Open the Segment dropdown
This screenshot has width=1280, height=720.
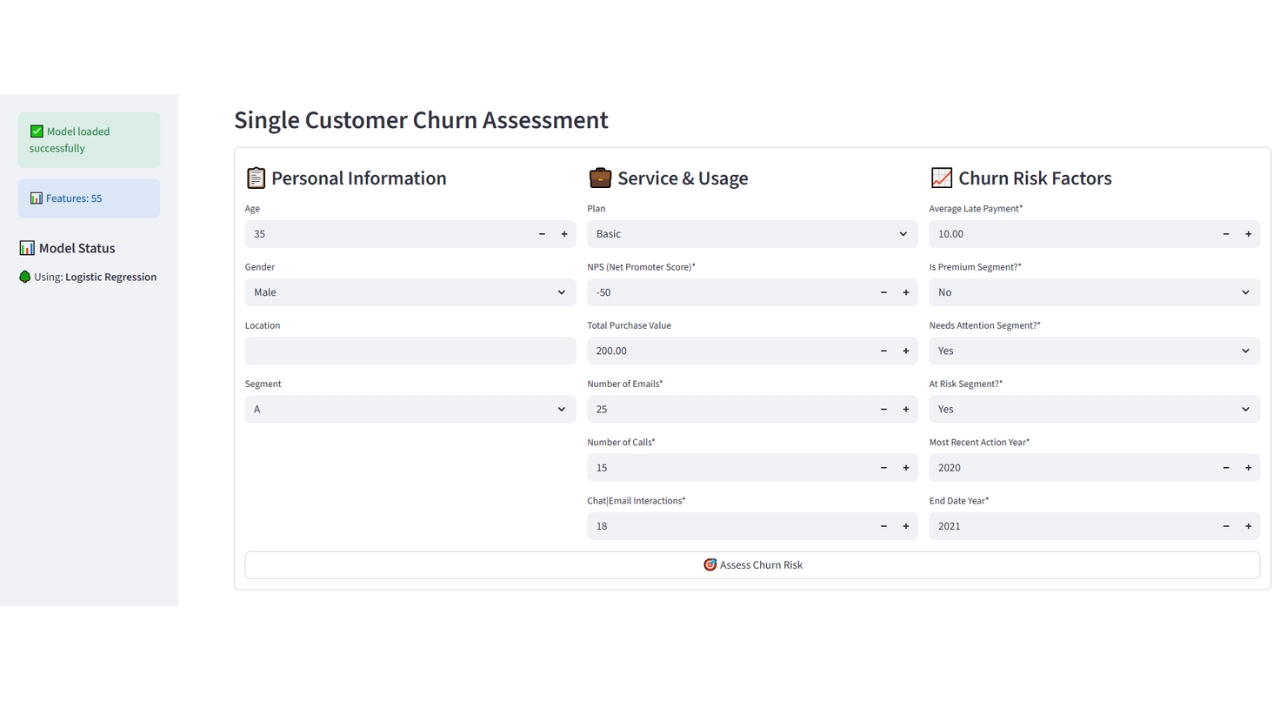coord(410,409)
